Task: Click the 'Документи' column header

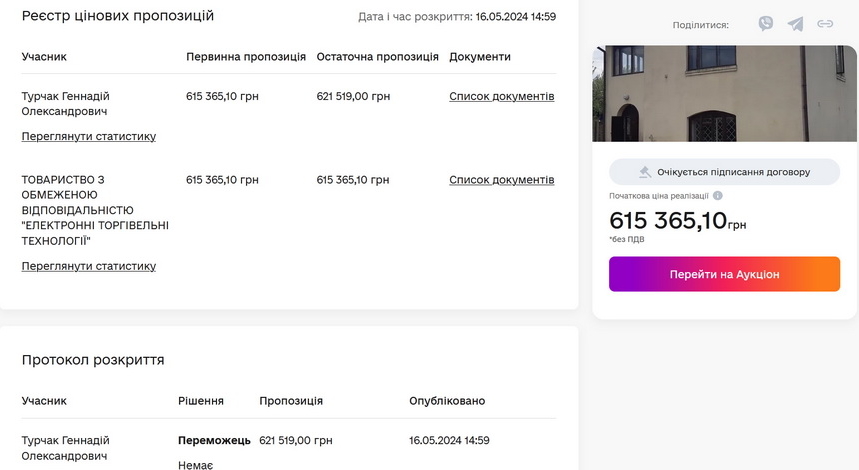Action: point(480,57)
